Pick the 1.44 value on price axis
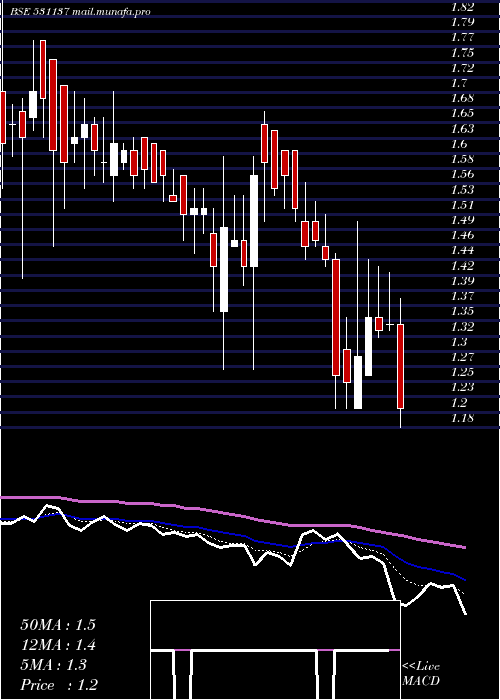 pyautogui.click(x=462, y=250)
